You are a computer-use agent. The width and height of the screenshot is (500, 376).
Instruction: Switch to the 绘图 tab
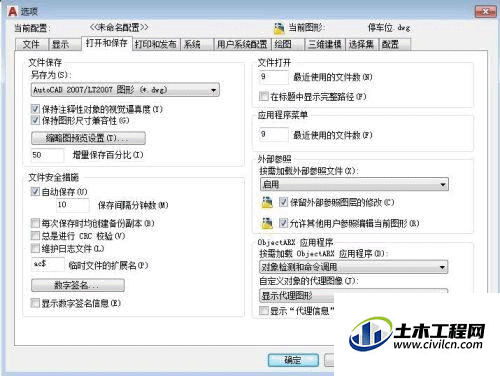pos(288,44)
